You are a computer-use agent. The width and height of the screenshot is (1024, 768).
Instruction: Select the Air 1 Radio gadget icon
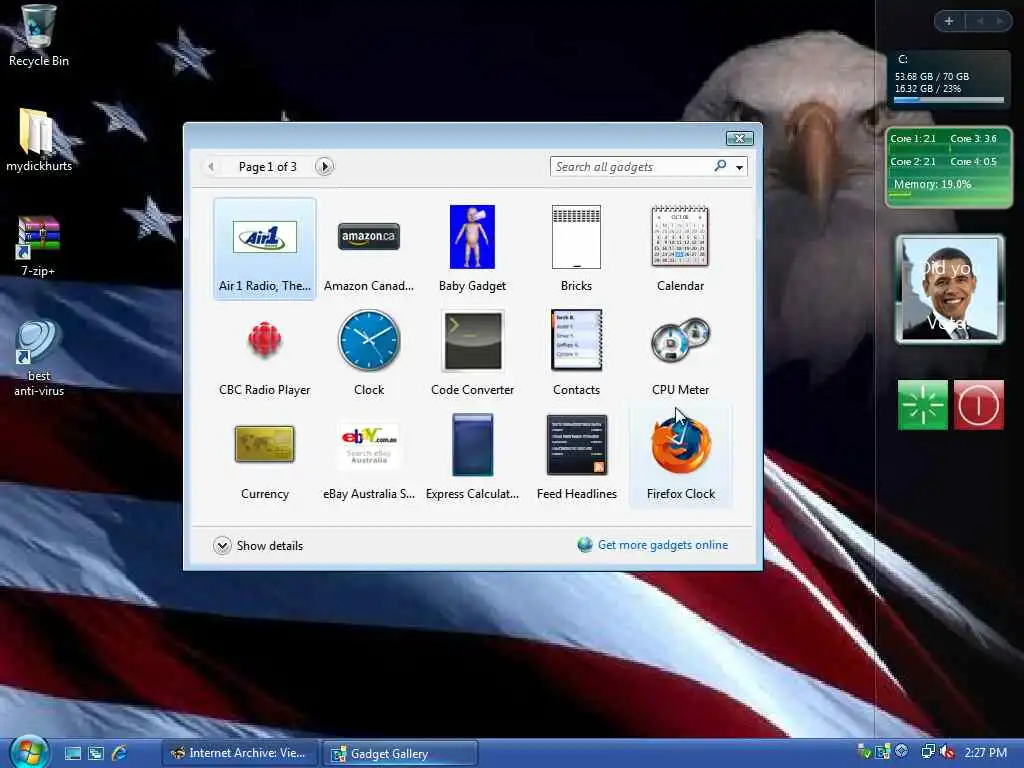(x=264, y=236)
